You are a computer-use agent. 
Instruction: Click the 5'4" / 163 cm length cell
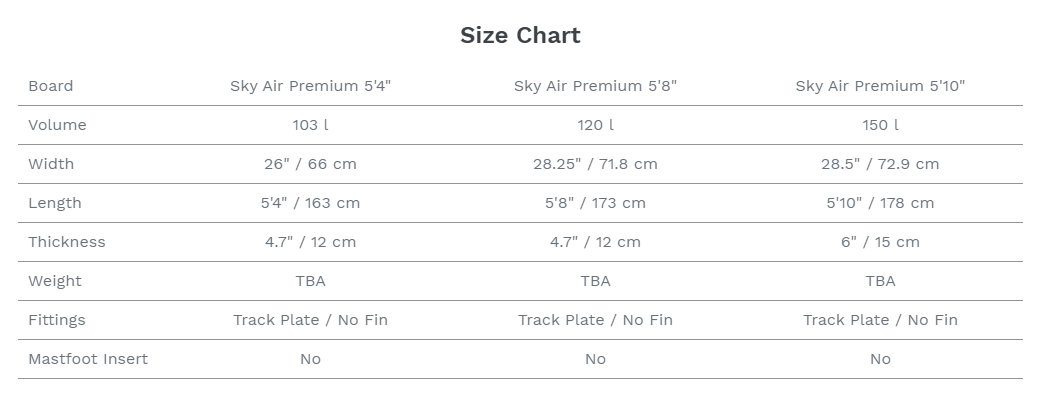coord(310,203)
